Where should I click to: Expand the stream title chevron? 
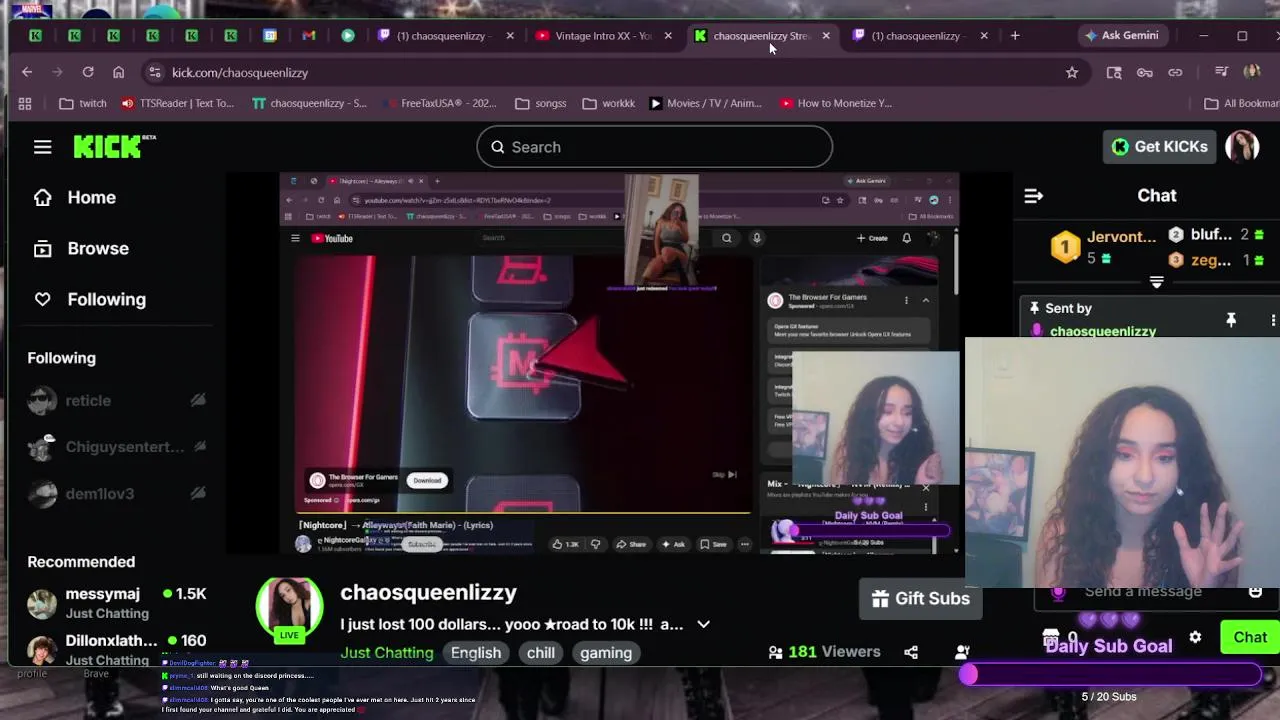[x=703, y=624]
